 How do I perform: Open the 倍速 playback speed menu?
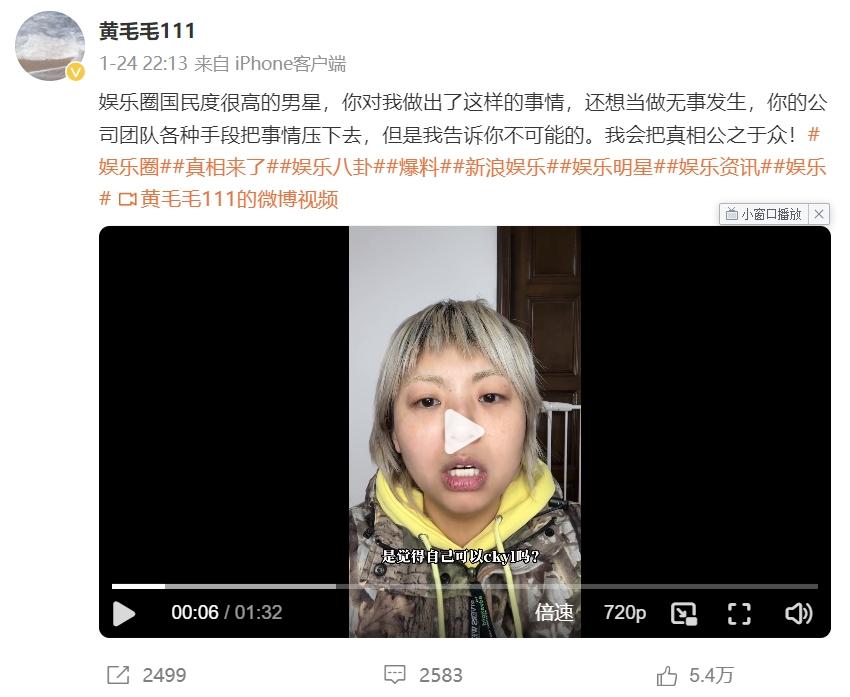(554, 613)
